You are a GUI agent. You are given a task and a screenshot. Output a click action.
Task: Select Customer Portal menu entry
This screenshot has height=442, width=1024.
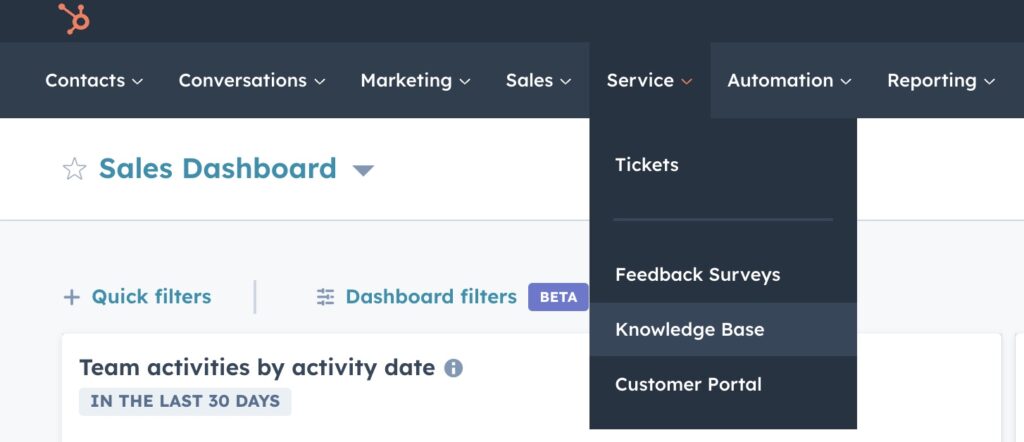pyautogui.click(x=688, y=384)
